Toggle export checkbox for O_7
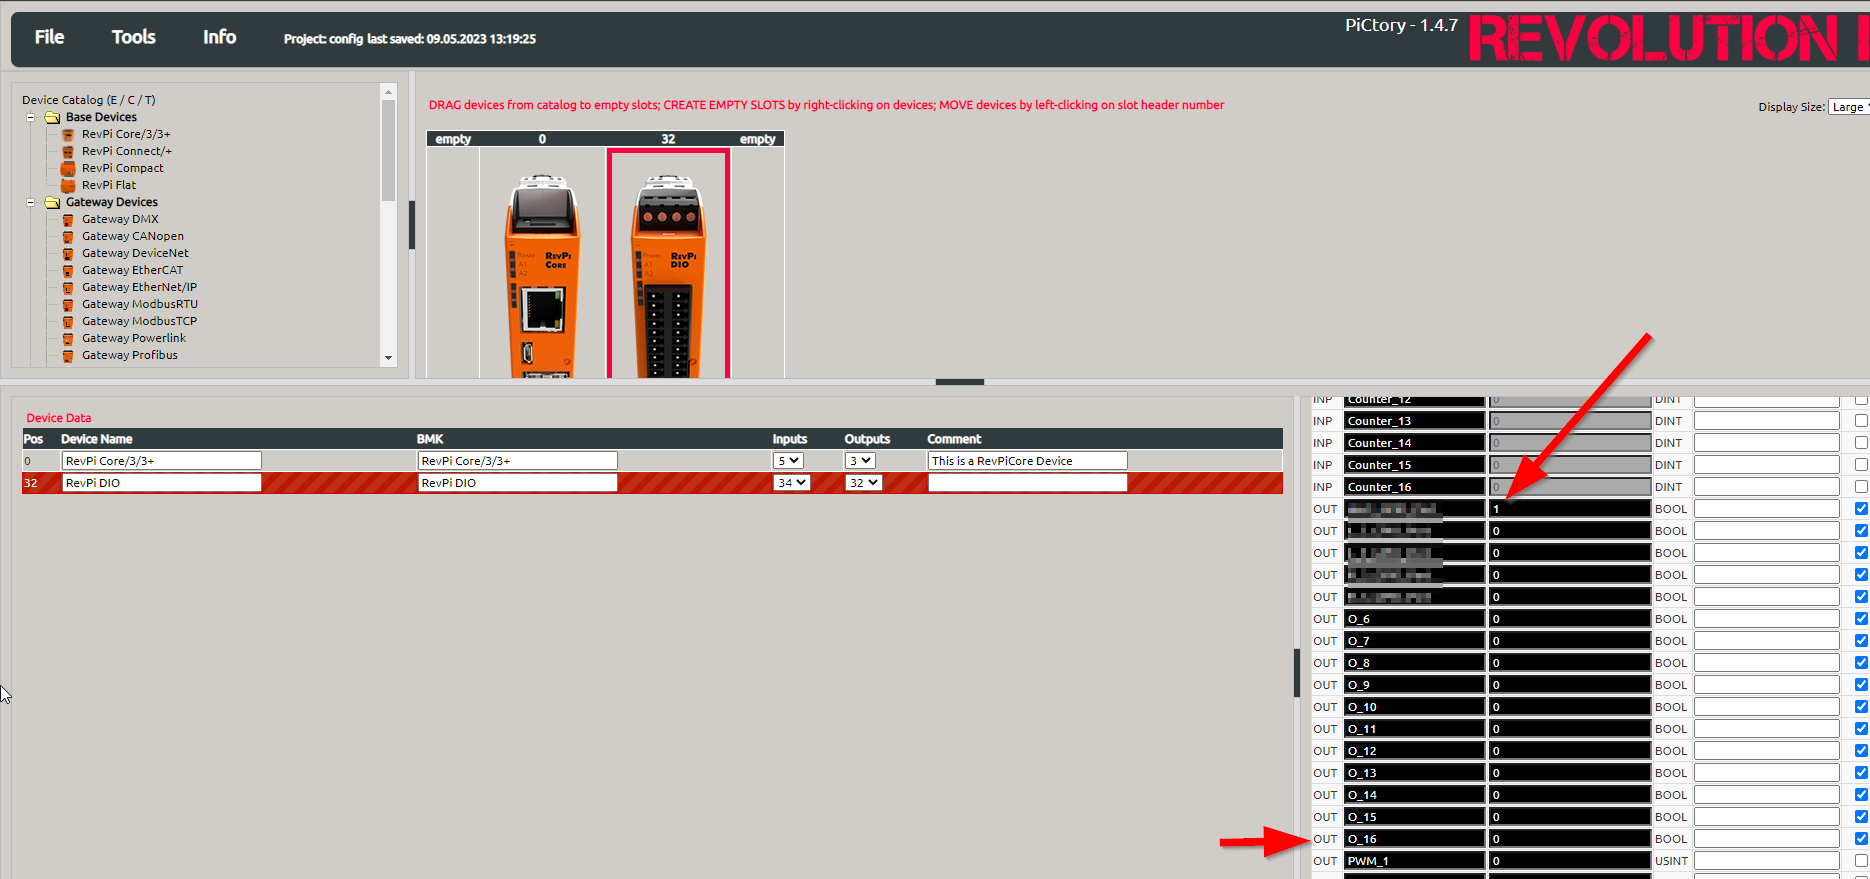1870x879 pixels. pyautogui.click(x=1861, y=641)
